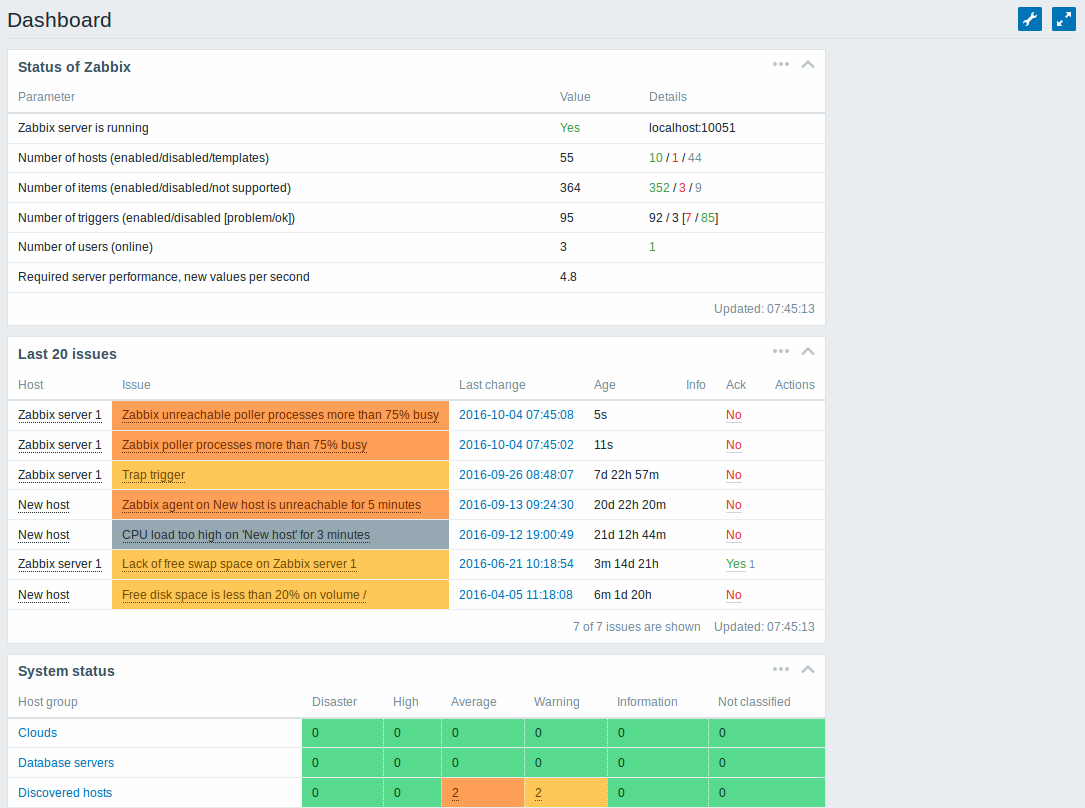
Task: Open 'Zabbix unreachable poller processes more than 75% busy' issue
Action: pyautogui.click(x=280, y=415)
